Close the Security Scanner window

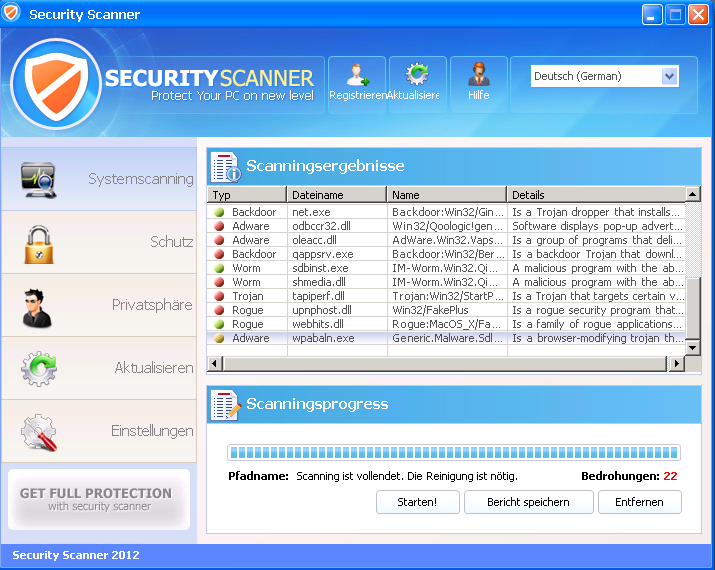(698, 15)
